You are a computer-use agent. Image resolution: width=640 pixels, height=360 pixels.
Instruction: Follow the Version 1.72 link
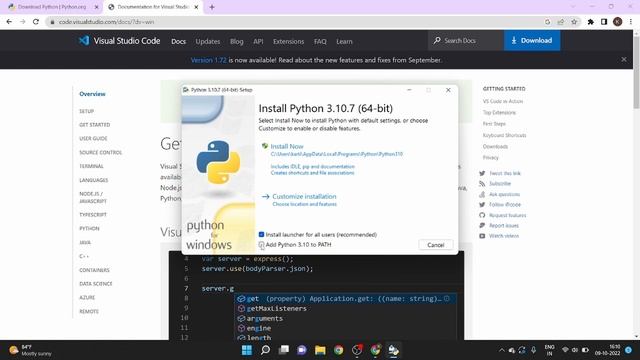pyautogui.click(x=209, y=60)
